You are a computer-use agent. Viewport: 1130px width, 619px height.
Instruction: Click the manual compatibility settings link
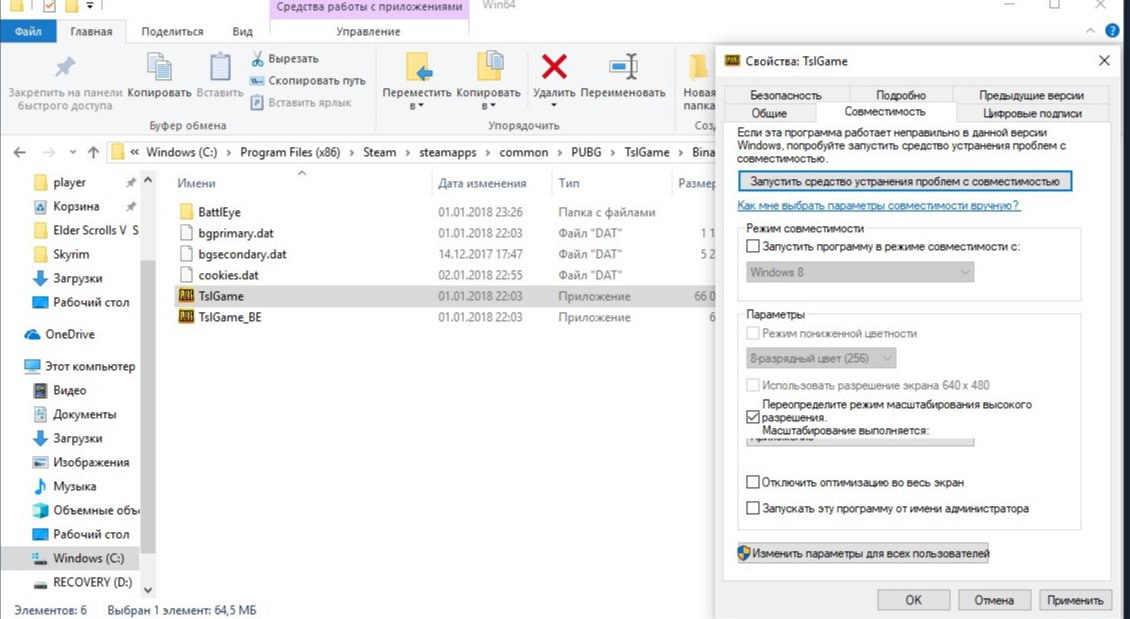pyautogui.click(x=878, y=205)
